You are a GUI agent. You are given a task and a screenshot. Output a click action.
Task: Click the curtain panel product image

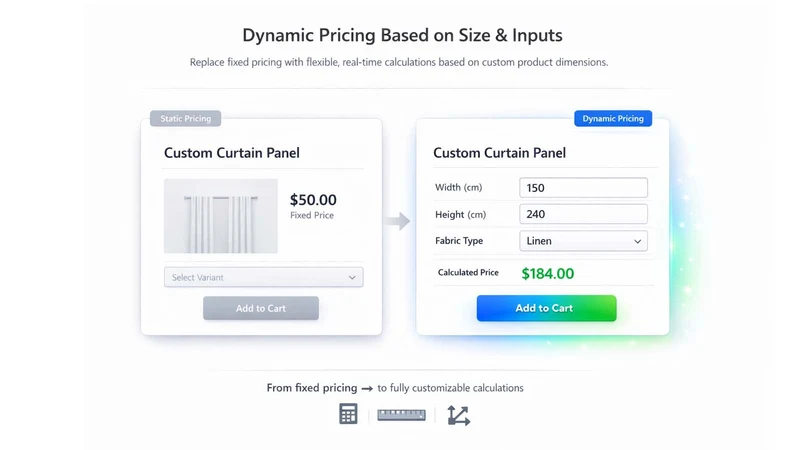[x=220, y=216]
